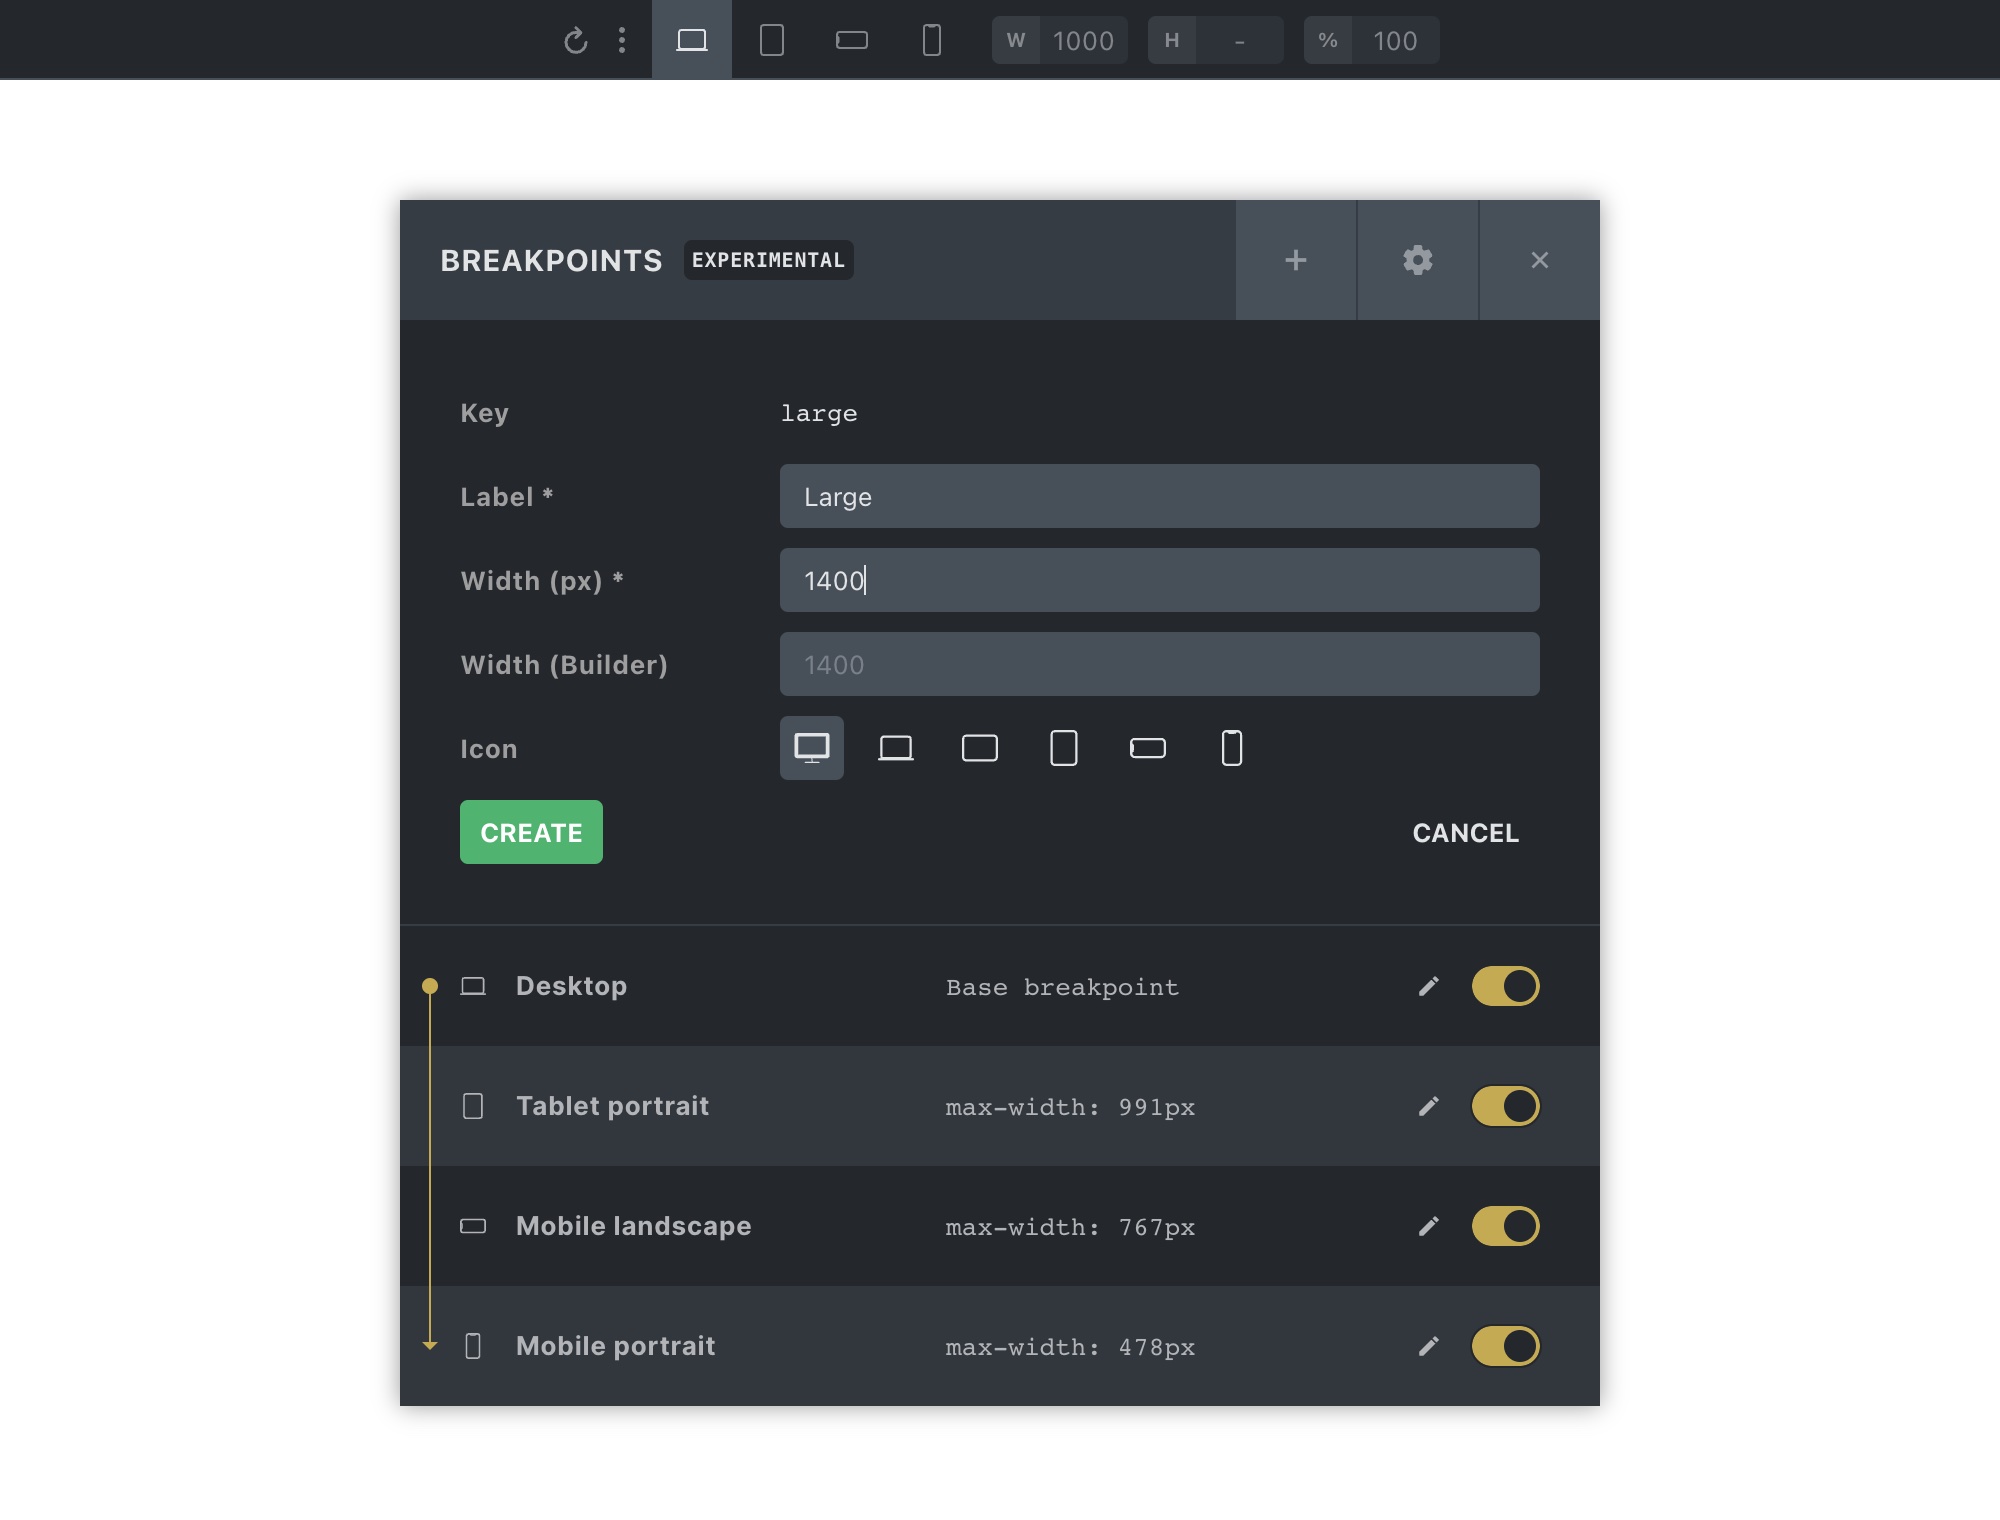Image resolution: width=2000 pixels, height=1520 pixels.
Task: Choose the laptop icon for breakpoint
Action: point(896,748)
